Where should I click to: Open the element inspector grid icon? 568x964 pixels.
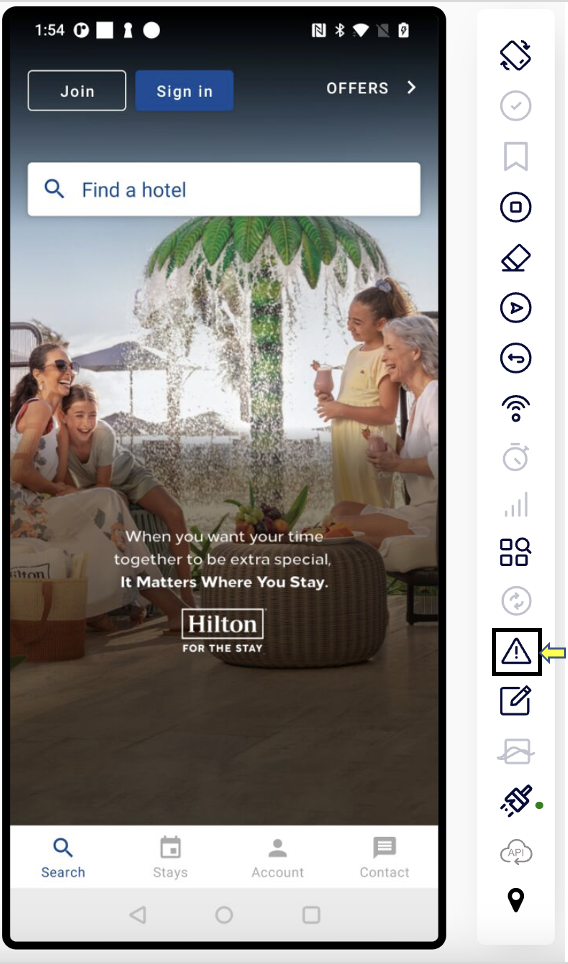(516, 551)
